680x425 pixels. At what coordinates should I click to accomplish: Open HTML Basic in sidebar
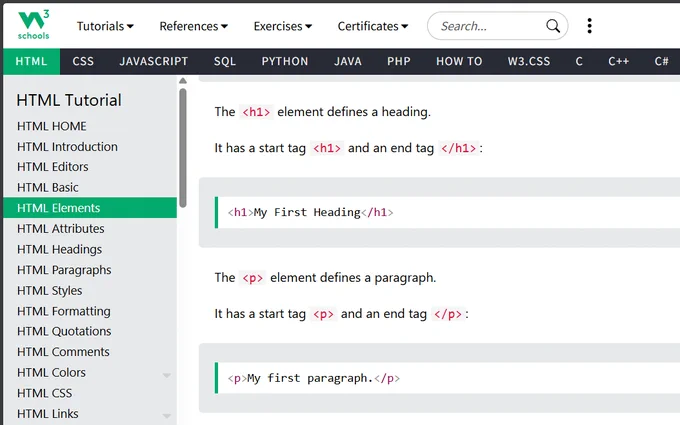pyautogui.click(x=90, y=187)
